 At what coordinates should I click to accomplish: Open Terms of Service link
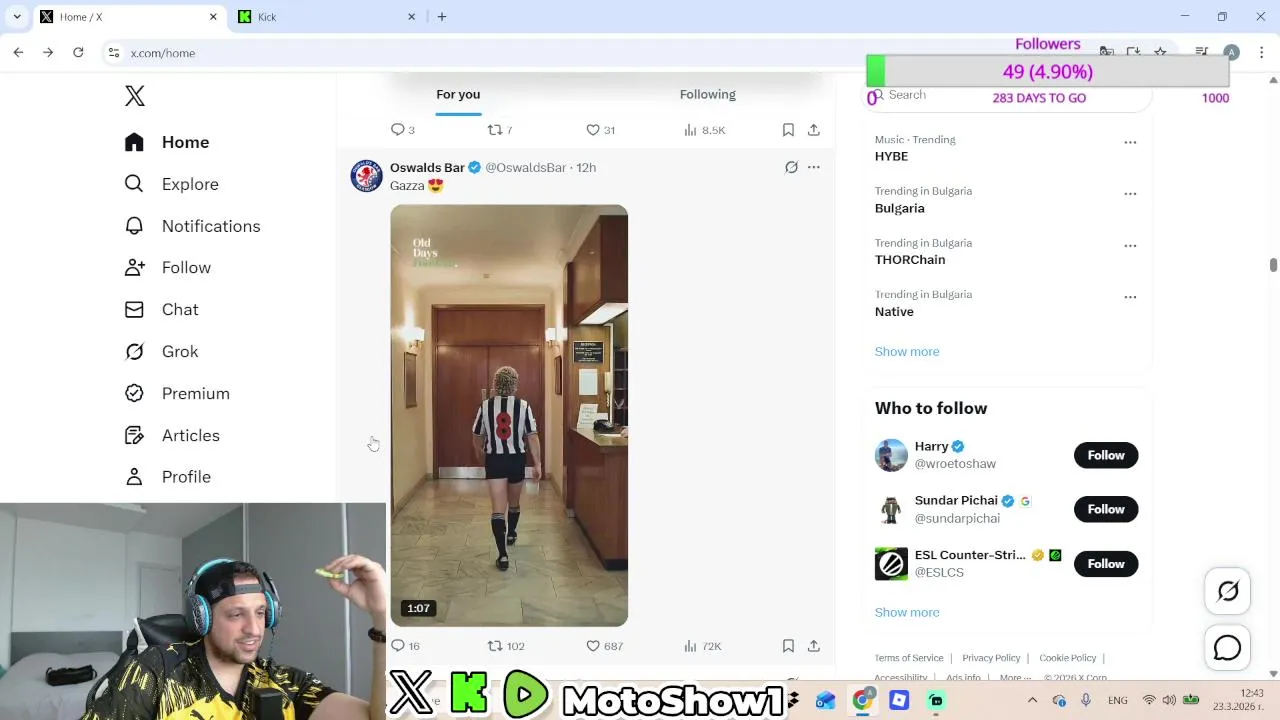909,658
